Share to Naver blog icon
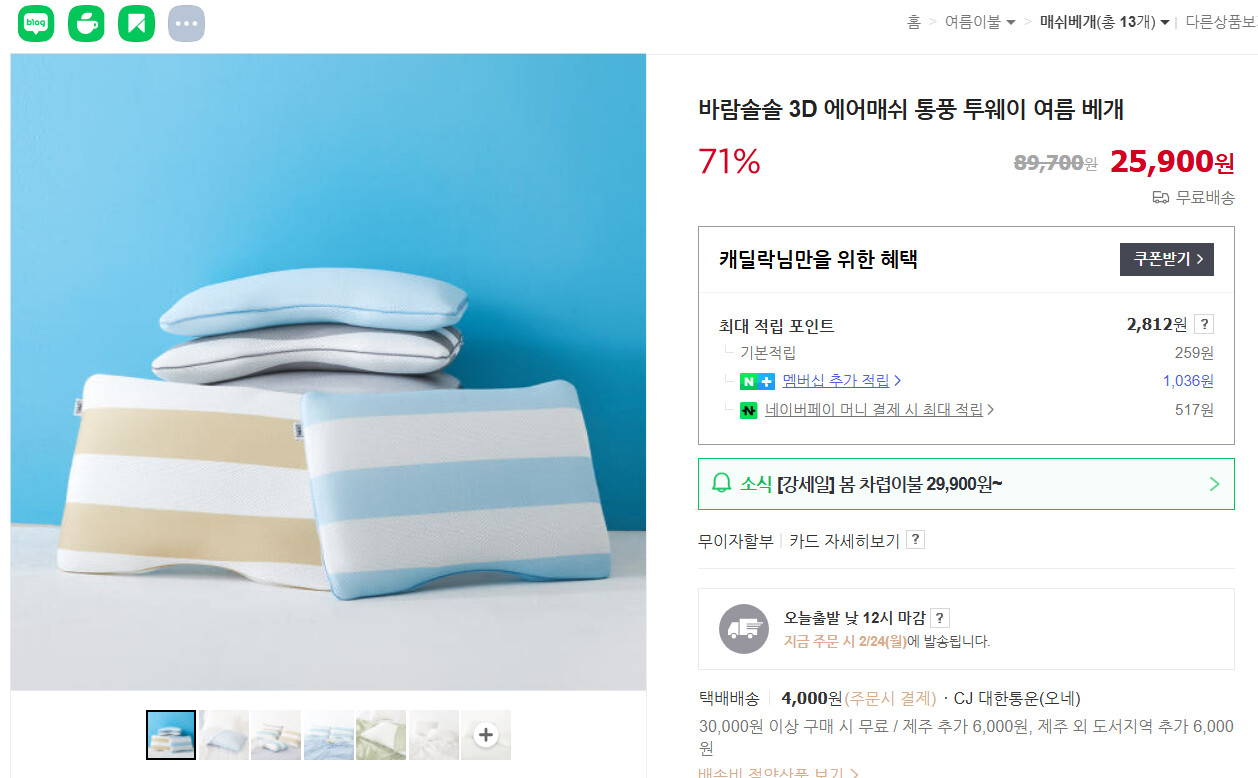The width and height of the screenshot is (1258, 778). [x=36, y=23]
